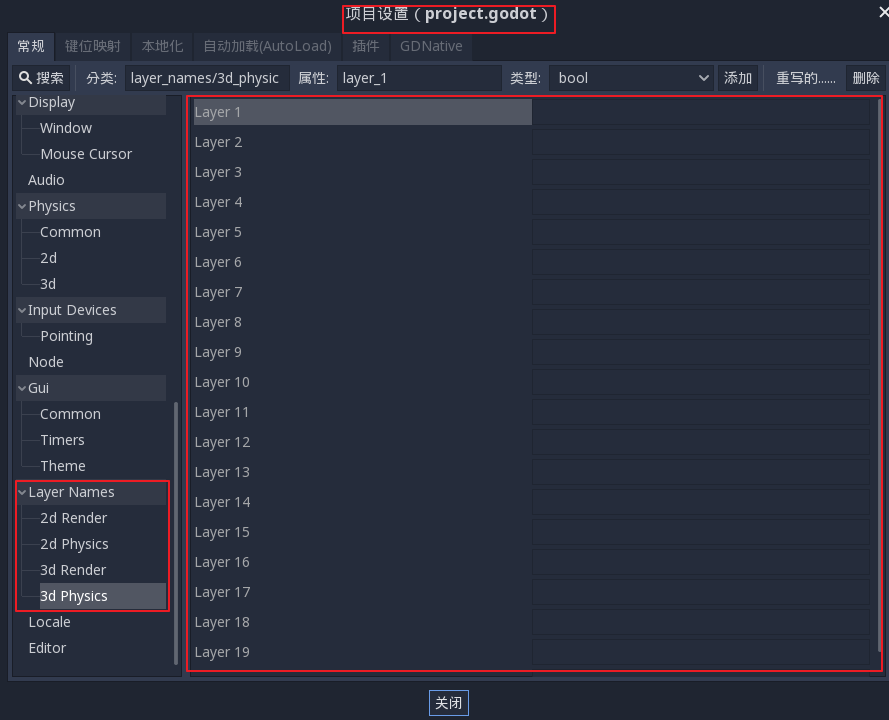Viewport: 889px width, 720px height.
Task: Select the Layer 12 property label
Action: point(222,443)
